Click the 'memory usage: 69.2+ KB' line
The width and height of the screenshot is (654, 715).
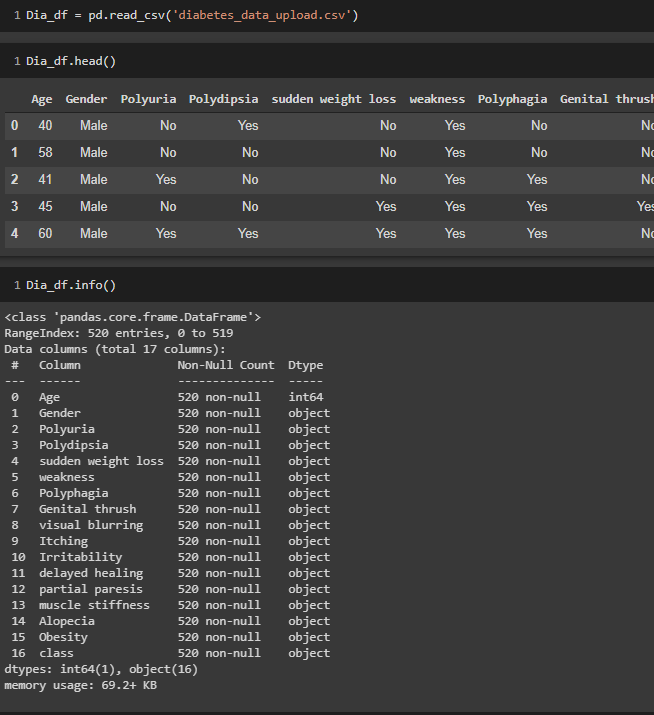(x=80, y=685)
